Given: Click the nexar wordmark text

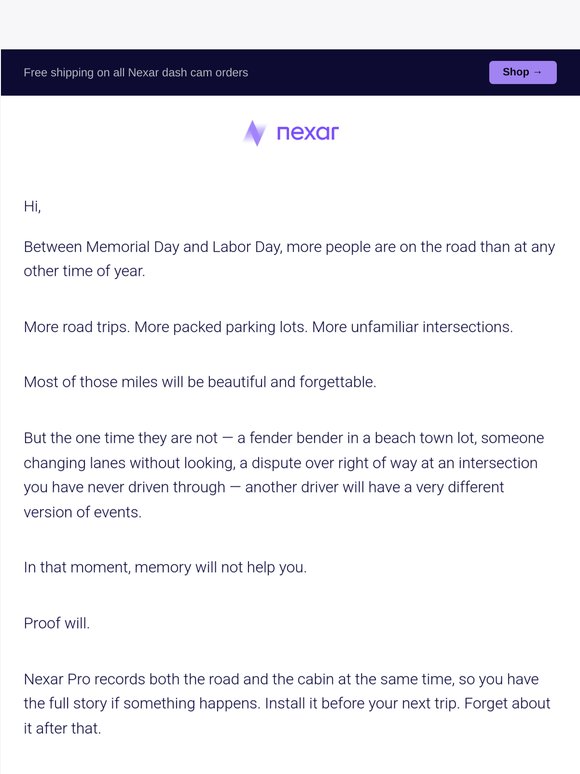Looking at the screenshot, I should [x=308, y=133].
